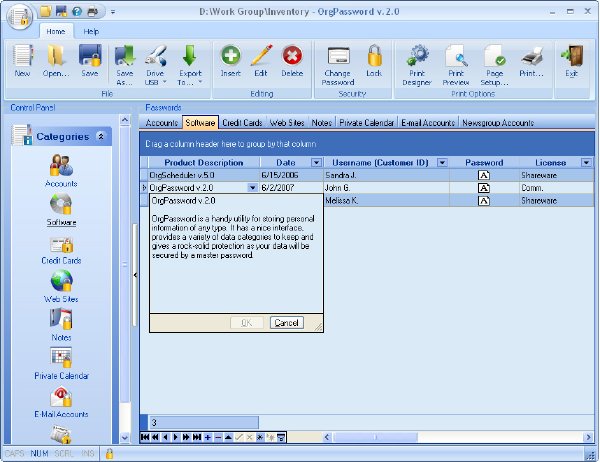Choose Save As in the File group
600x462 pixels.
(x=125, y=65)
